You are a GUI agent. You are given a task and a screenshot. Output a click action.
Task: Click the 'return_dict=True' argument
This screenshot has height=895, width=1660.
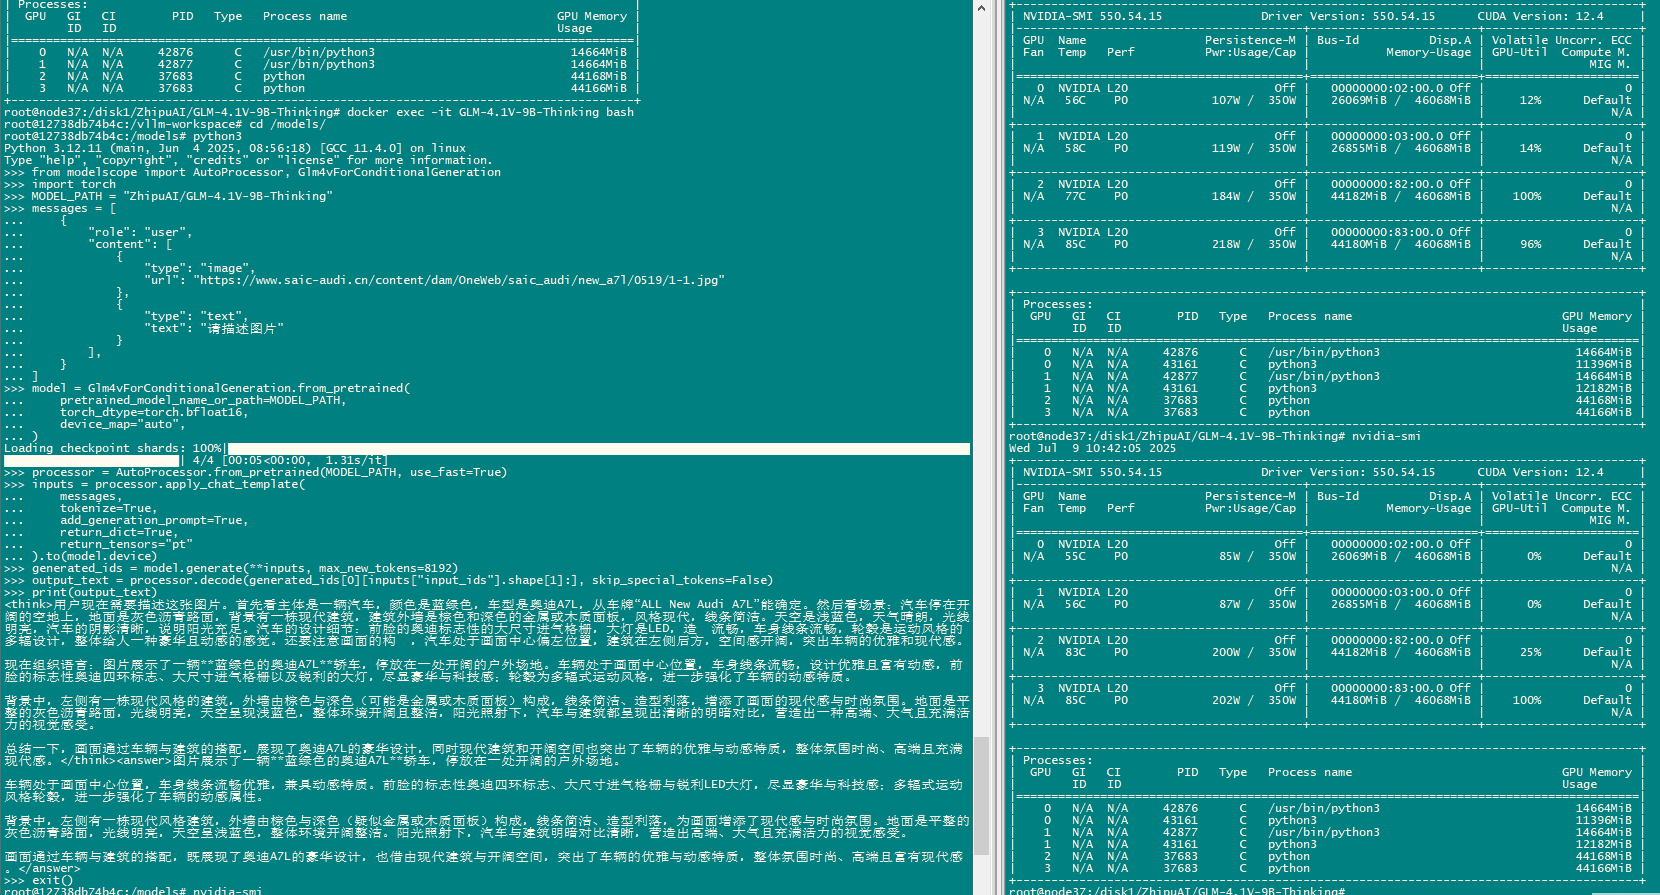pos(118,532)
